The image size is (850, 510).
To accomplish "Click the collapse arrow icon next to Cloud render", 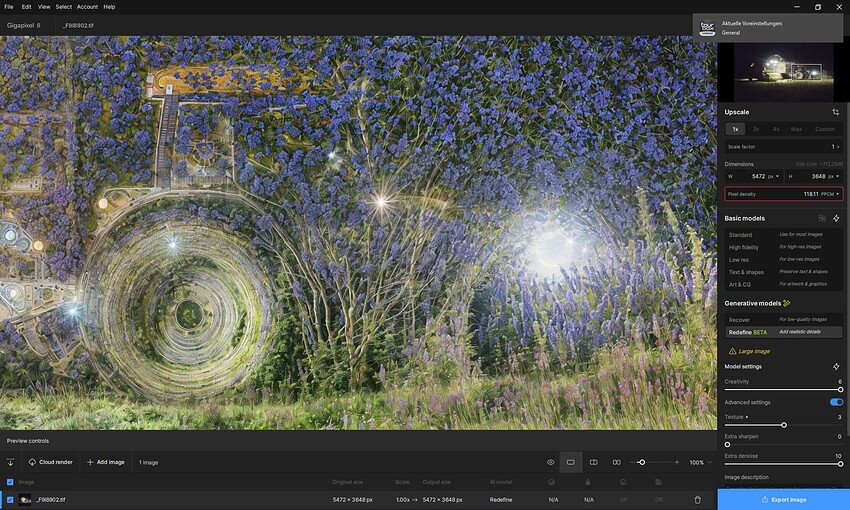I will 10,462.
